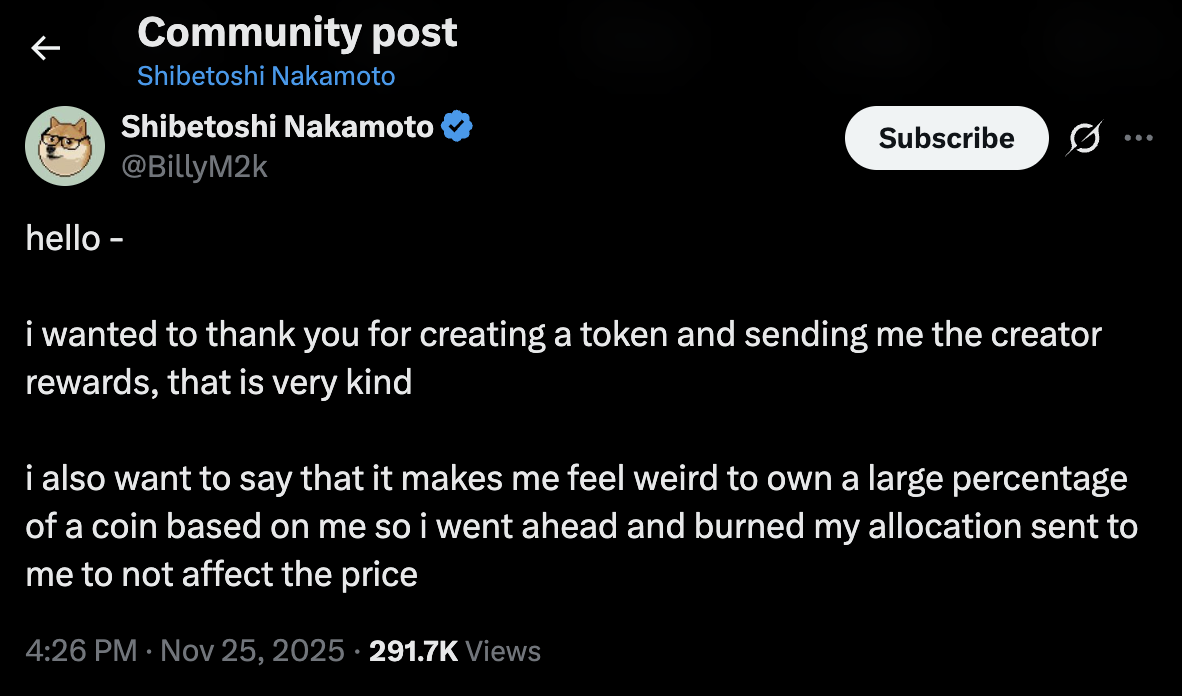Toggle Subscribe on for this creator
The width and height of the screenshot is (1182, 696).
click(946, 138)
